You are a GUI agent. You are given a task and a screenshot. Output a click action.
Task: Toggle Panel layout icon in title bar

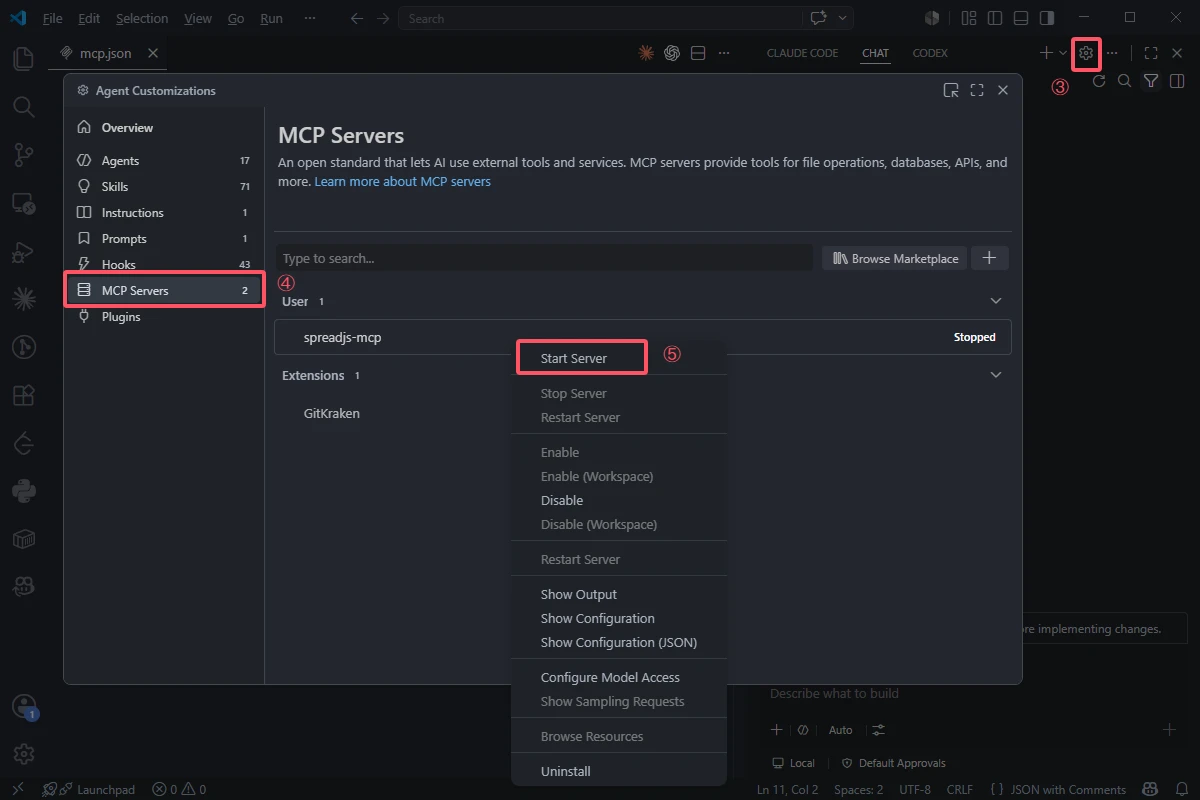(x=1020, y=18)
